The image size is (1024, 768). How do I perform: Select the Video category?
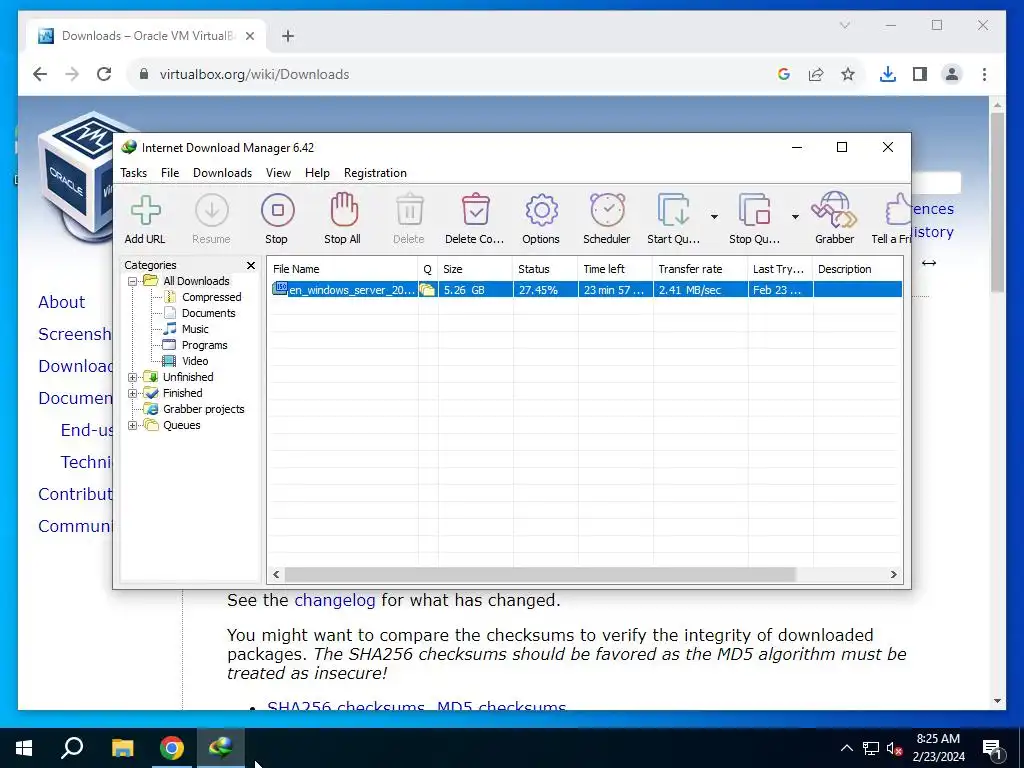tap(195, 361)
